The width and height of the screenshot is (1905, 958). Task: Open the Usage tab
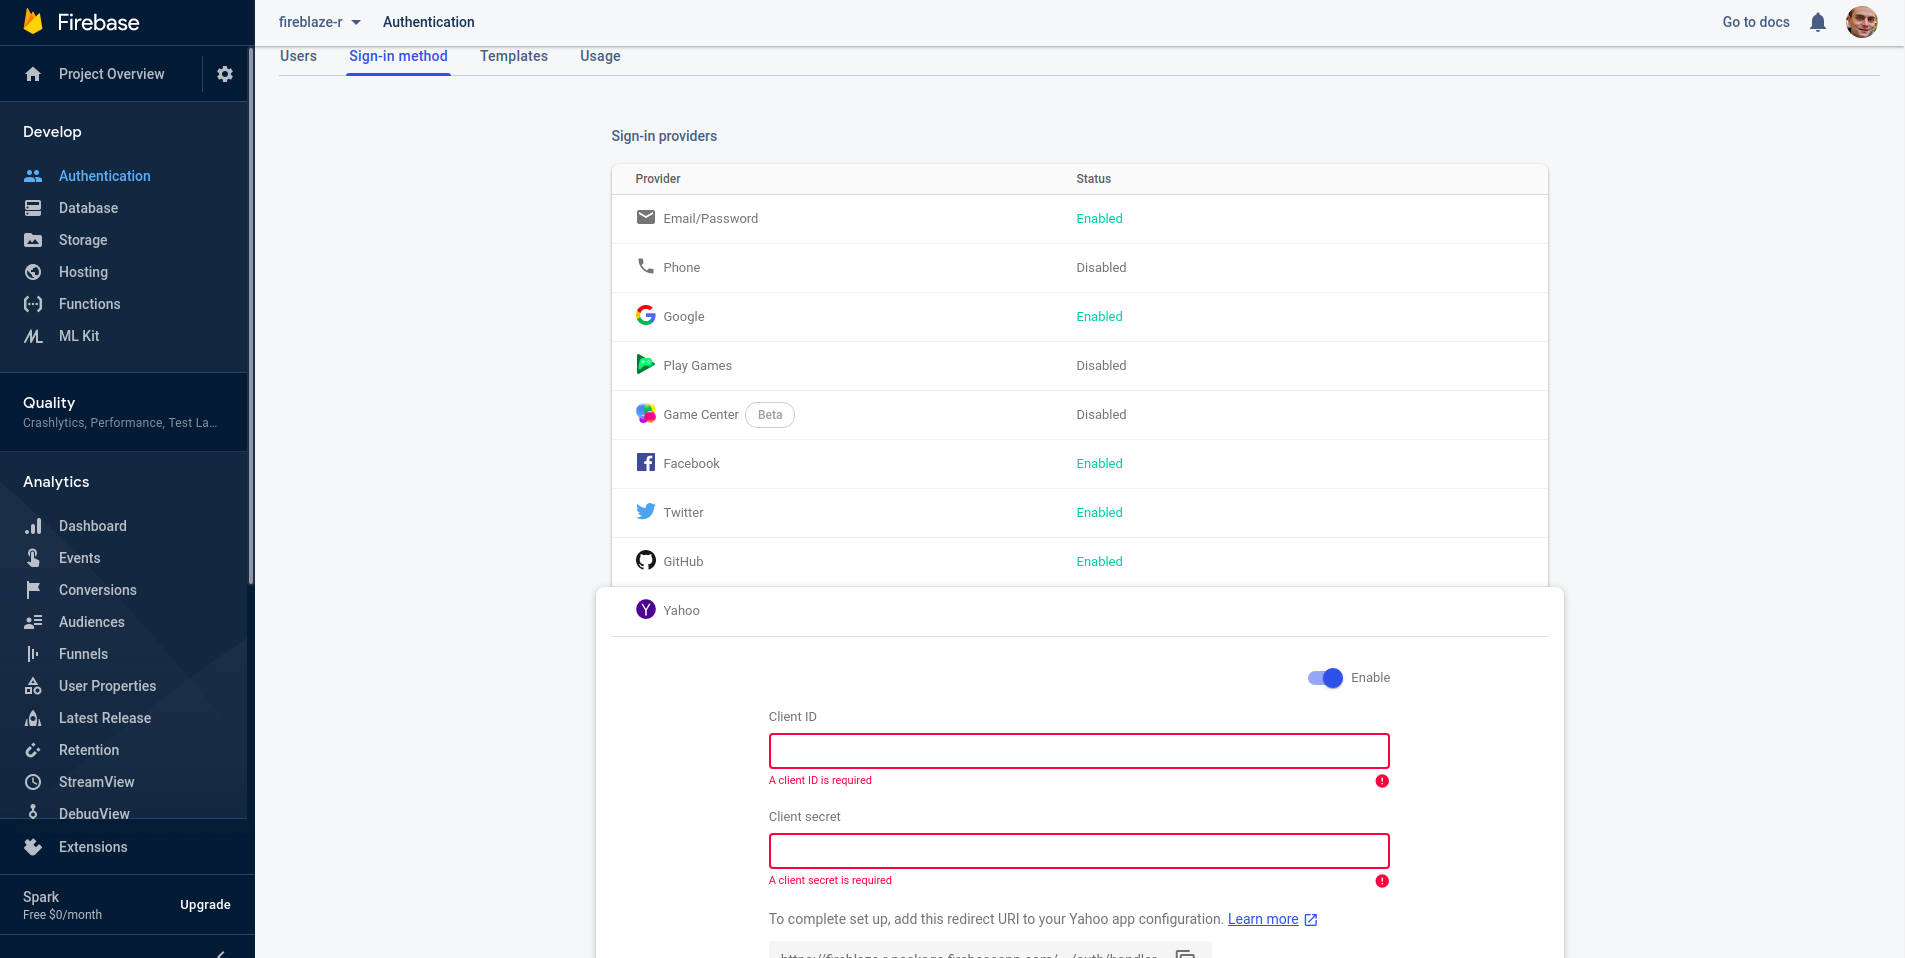600,56
